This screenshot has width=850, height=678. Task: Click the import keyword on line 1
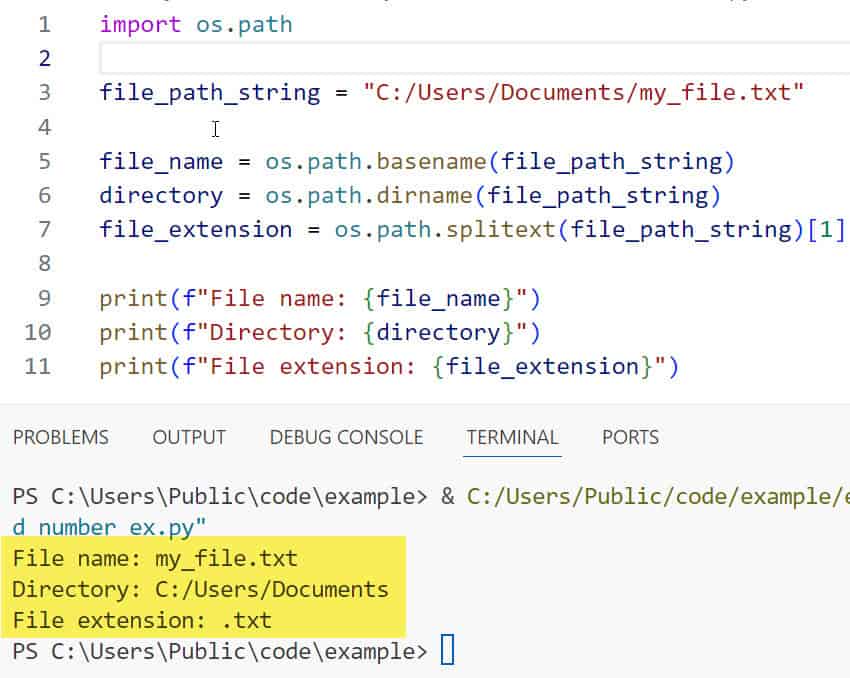(141, 24)
